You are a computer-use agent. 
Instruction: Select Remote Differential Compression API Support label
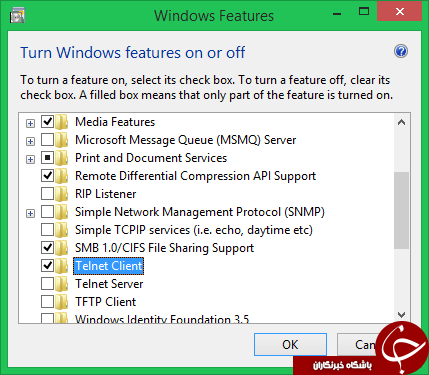[x=196, y=176]
